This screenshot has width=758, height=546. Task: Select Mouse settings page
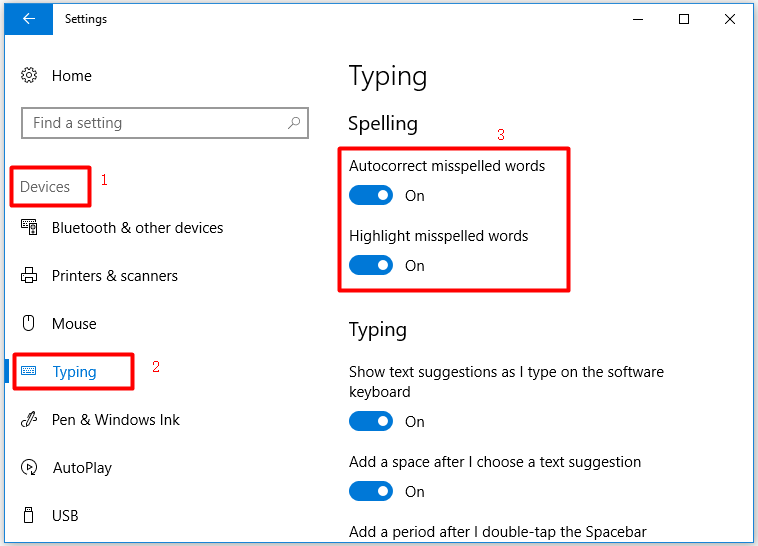74,324
